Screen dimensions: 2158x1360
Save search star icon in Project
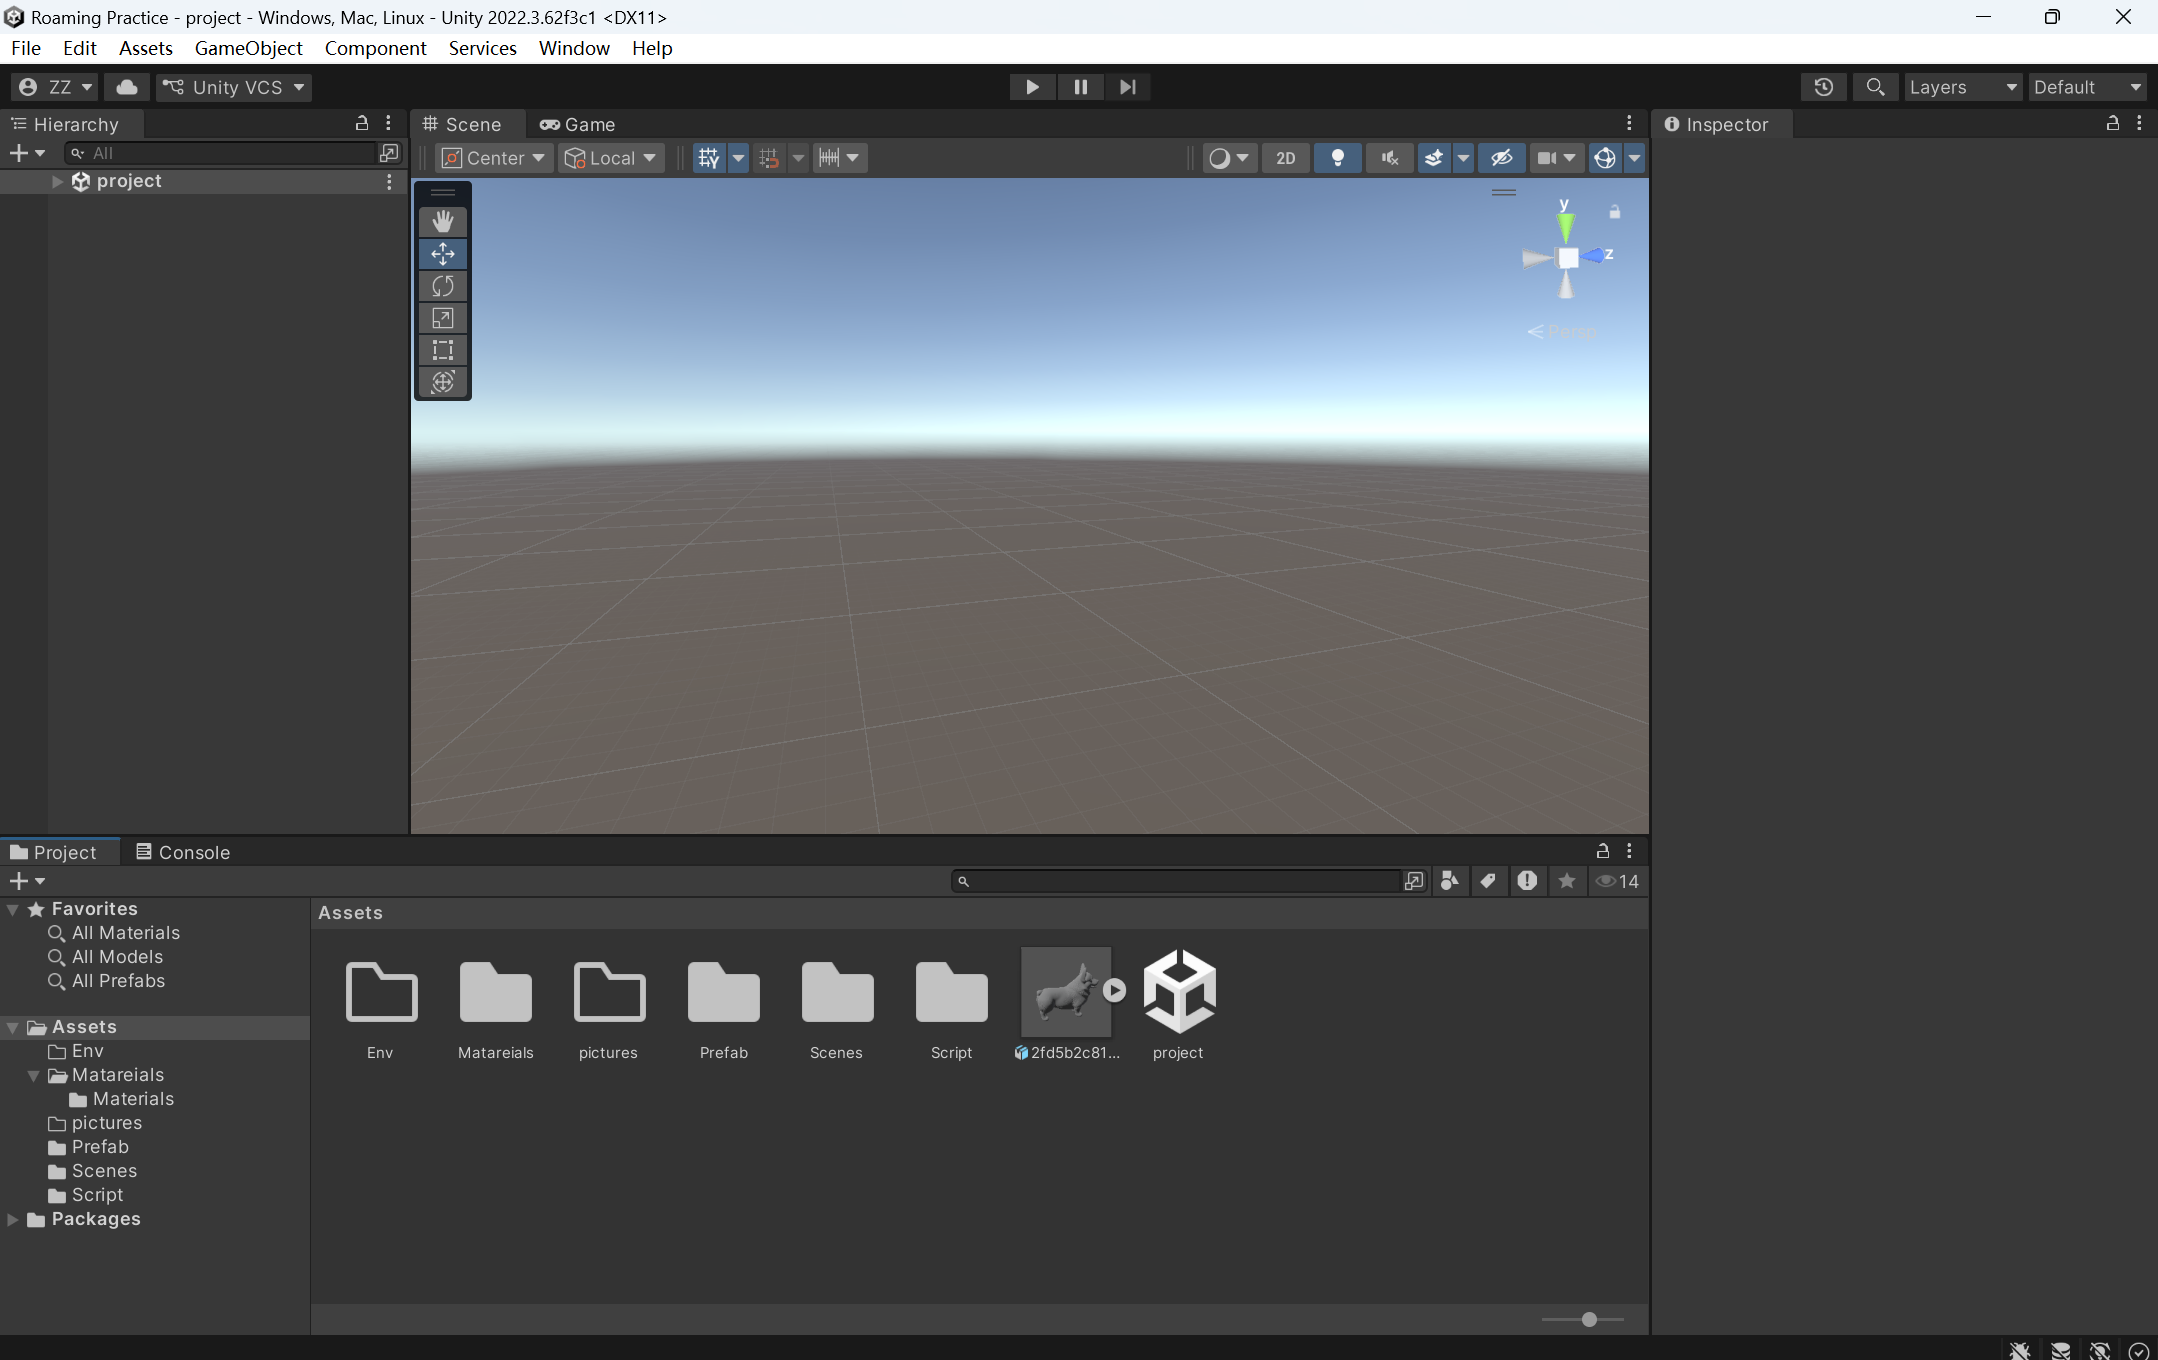tap(1567, 881)
